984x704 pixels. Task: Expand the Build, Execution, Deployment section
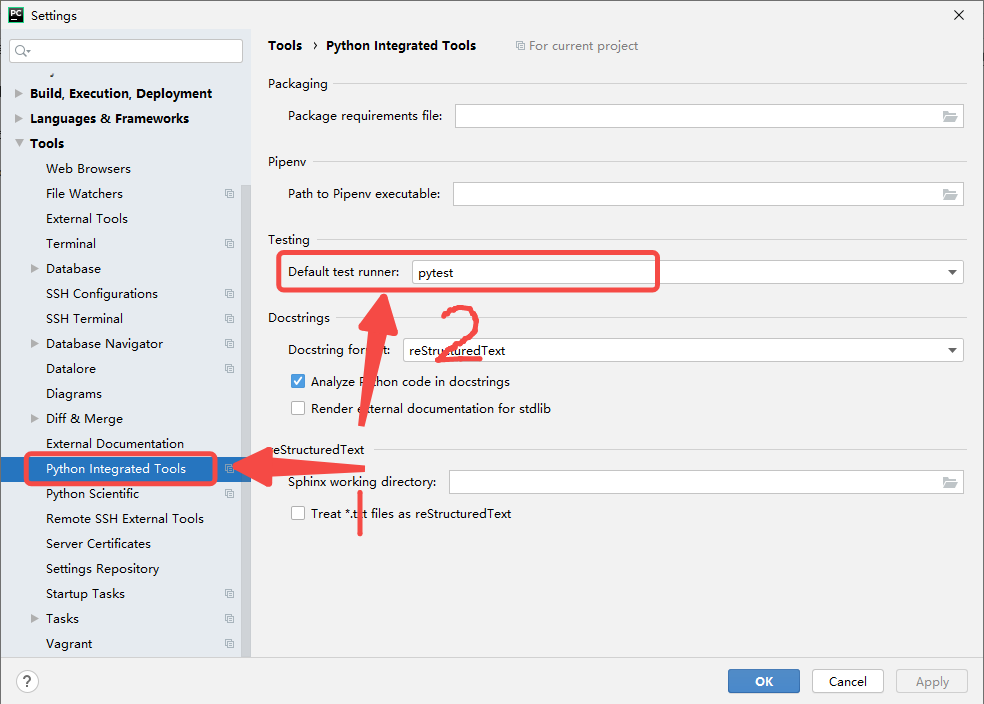coord(19,94)
